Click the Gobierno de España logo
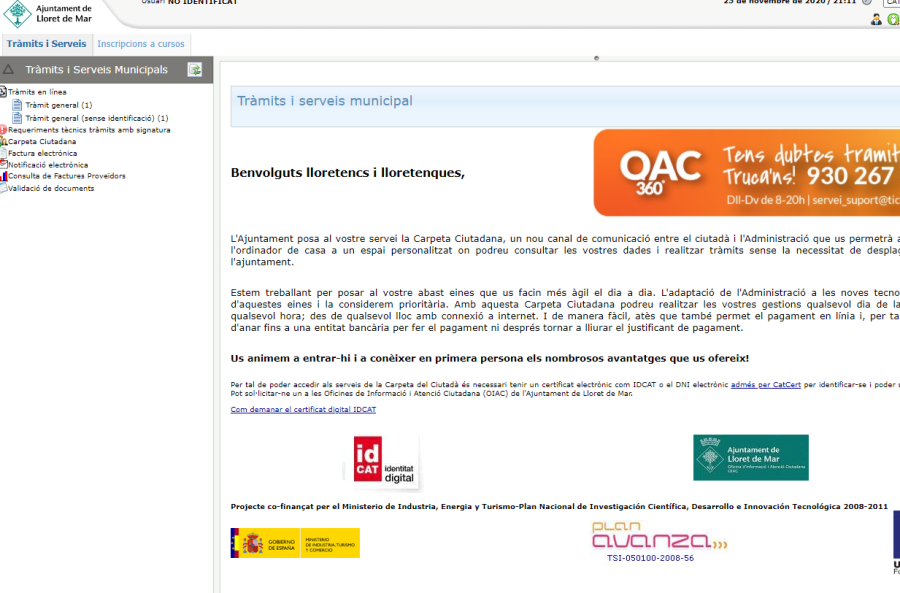 coord(265,543)
